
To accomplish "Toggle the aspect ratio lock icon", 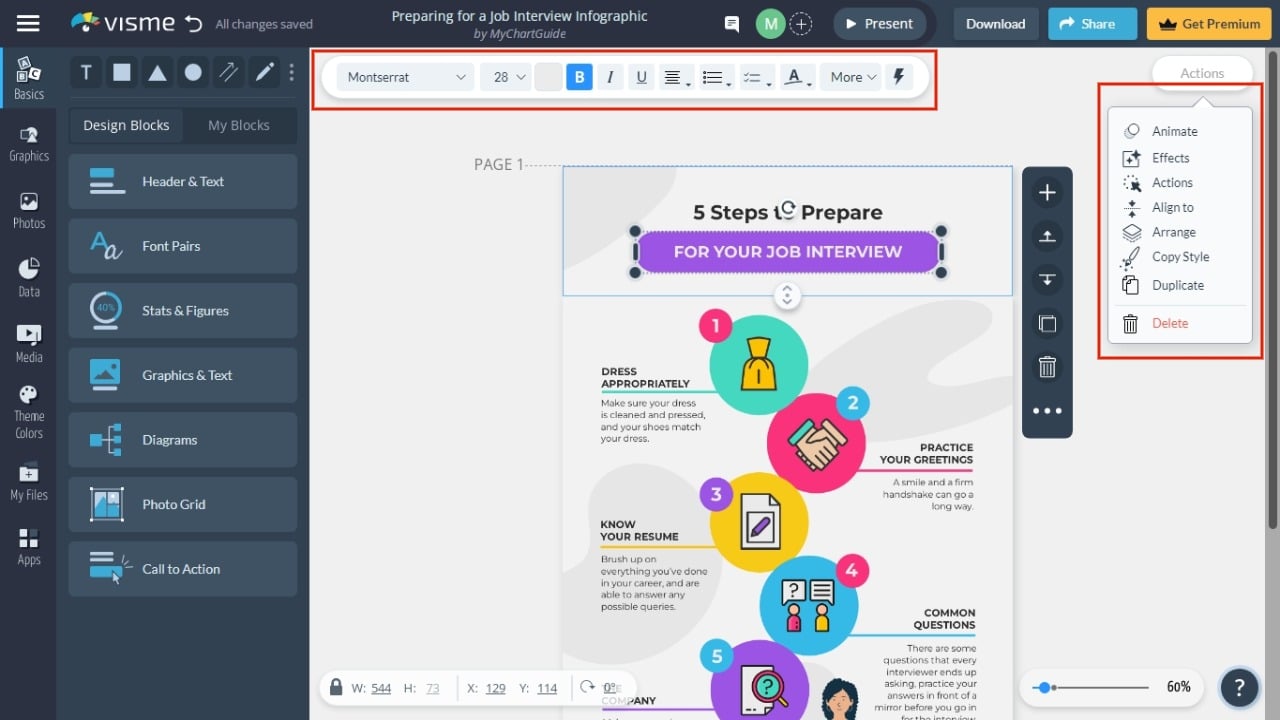I will click(335, 688).
